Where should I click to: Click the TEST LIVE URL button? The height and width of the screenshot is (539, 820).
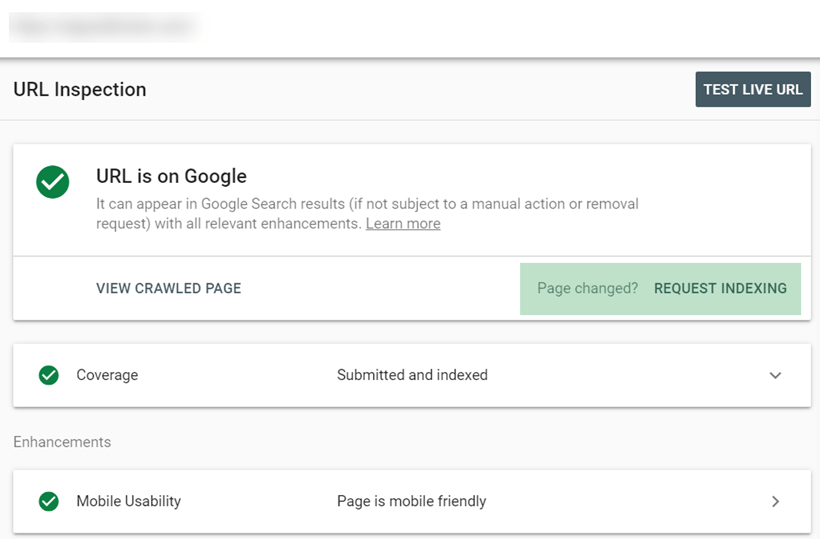[753, 89]
